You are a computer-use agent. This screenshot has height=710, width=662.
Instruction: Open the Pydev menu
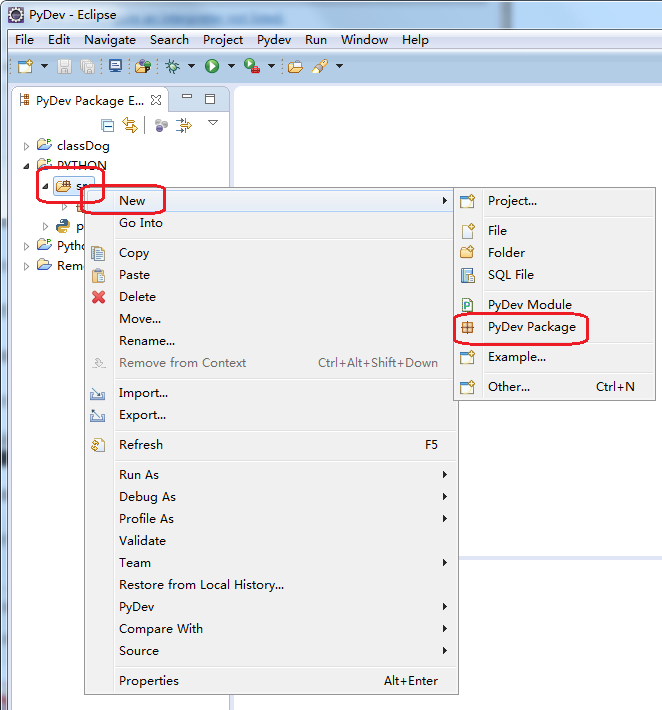click(274, 40)
